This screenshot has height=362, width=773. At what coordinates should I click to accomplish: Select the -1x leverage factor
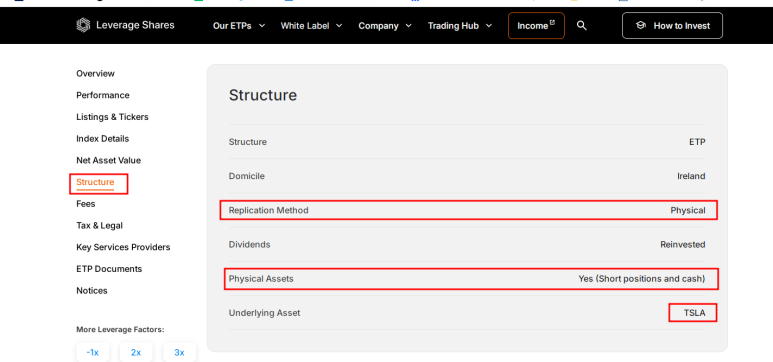(x=93, y=352)
